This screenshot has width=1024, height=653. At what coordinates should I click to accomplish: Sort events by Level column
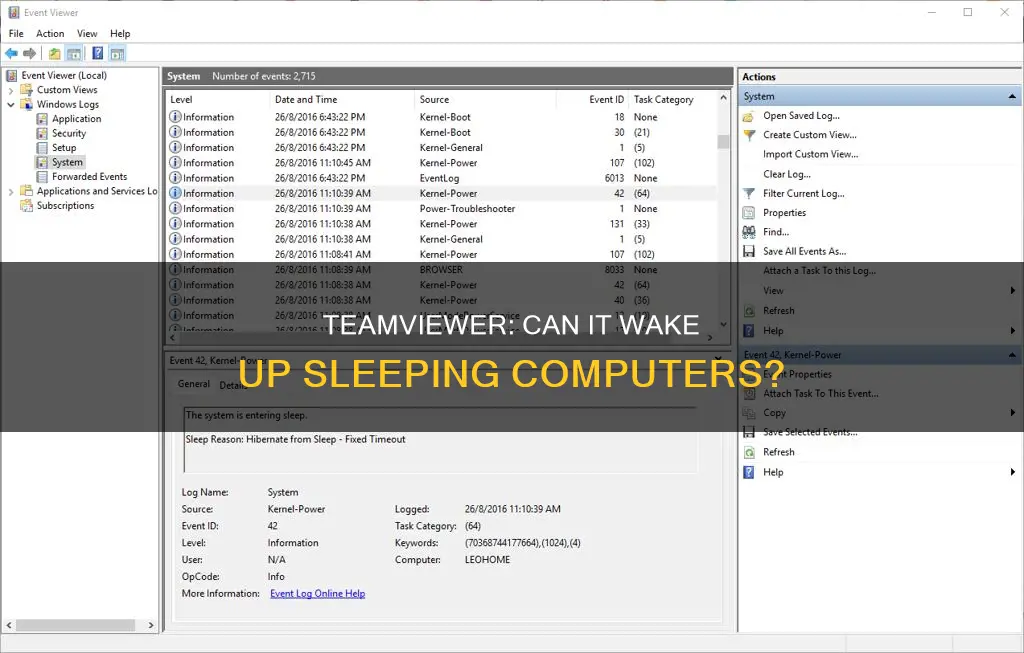[218, 99]
